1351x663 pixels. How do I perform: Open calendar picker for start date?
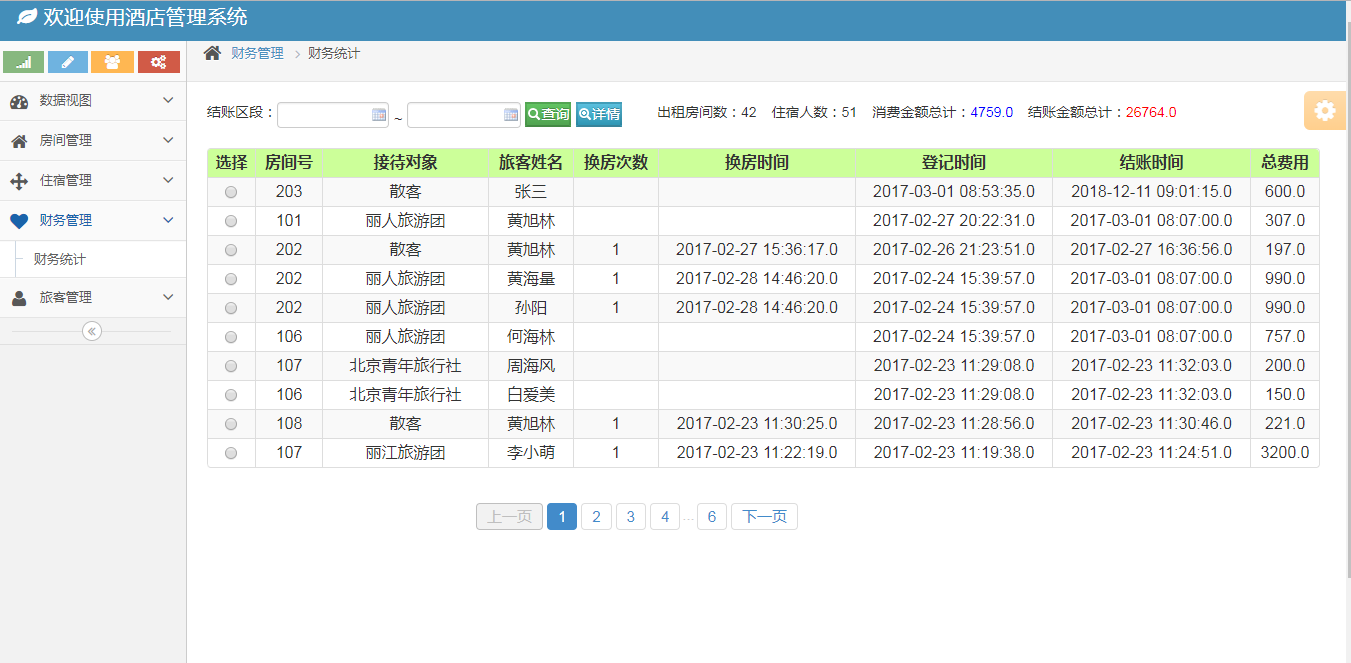[x=379, y=115]
